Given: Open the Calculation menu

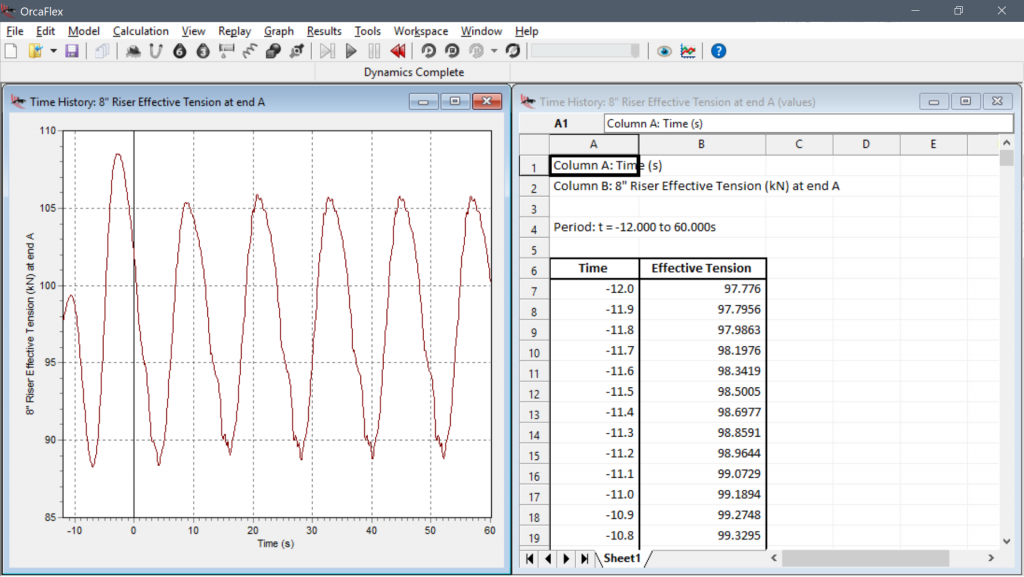Looking at the screenshot, I should click(x=140, y=31).
